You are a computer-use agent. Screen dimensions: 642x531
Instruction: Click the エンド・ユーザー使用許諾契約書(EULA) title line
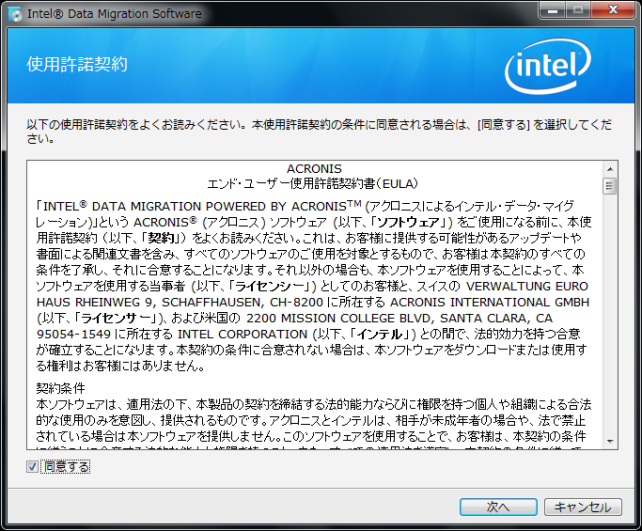click(x=312, y=183)
